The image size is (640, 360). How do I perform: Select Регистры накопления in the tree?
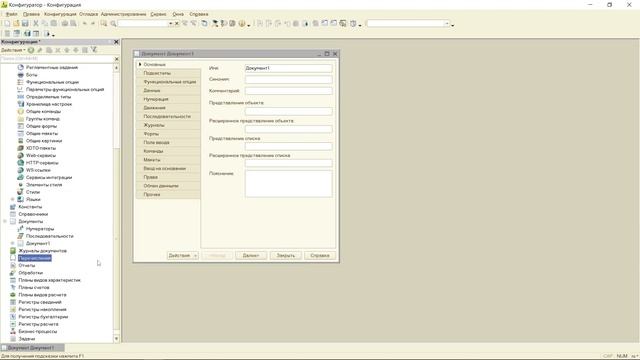click(x=42, y=310)
